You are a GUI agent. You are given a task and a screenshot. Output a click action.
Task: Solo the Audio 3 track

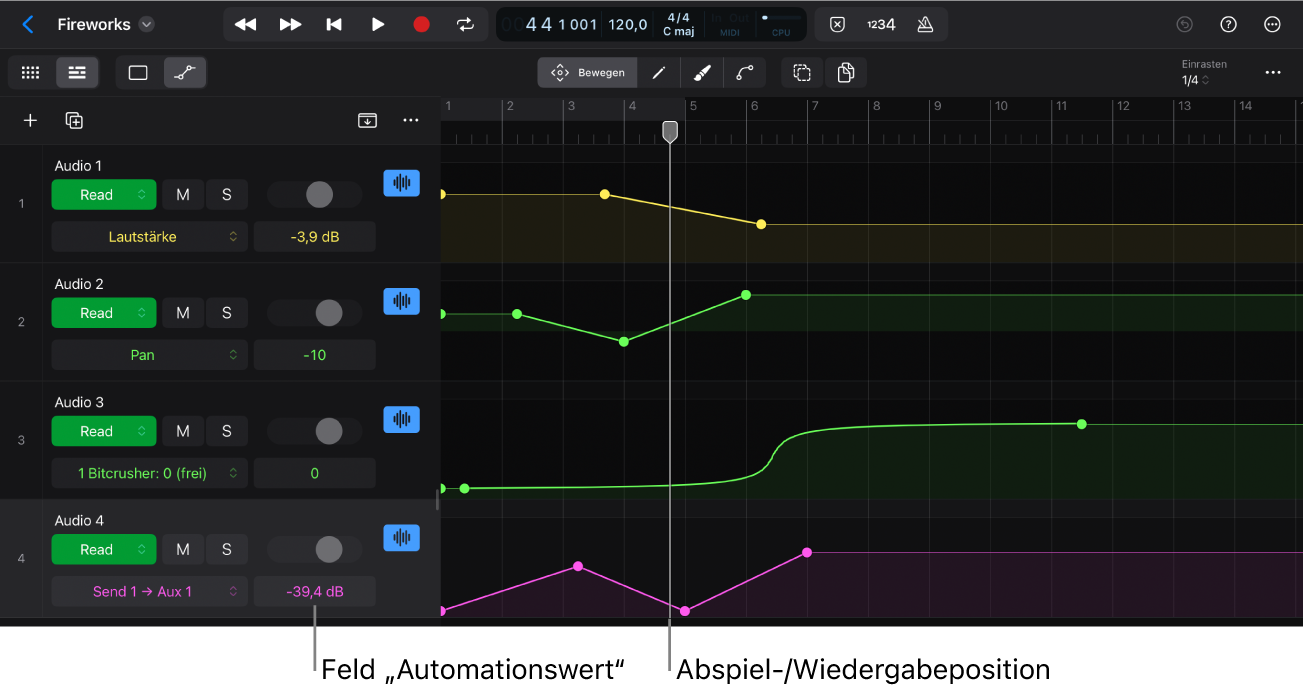pyautogui.click(x=227, y=431)
